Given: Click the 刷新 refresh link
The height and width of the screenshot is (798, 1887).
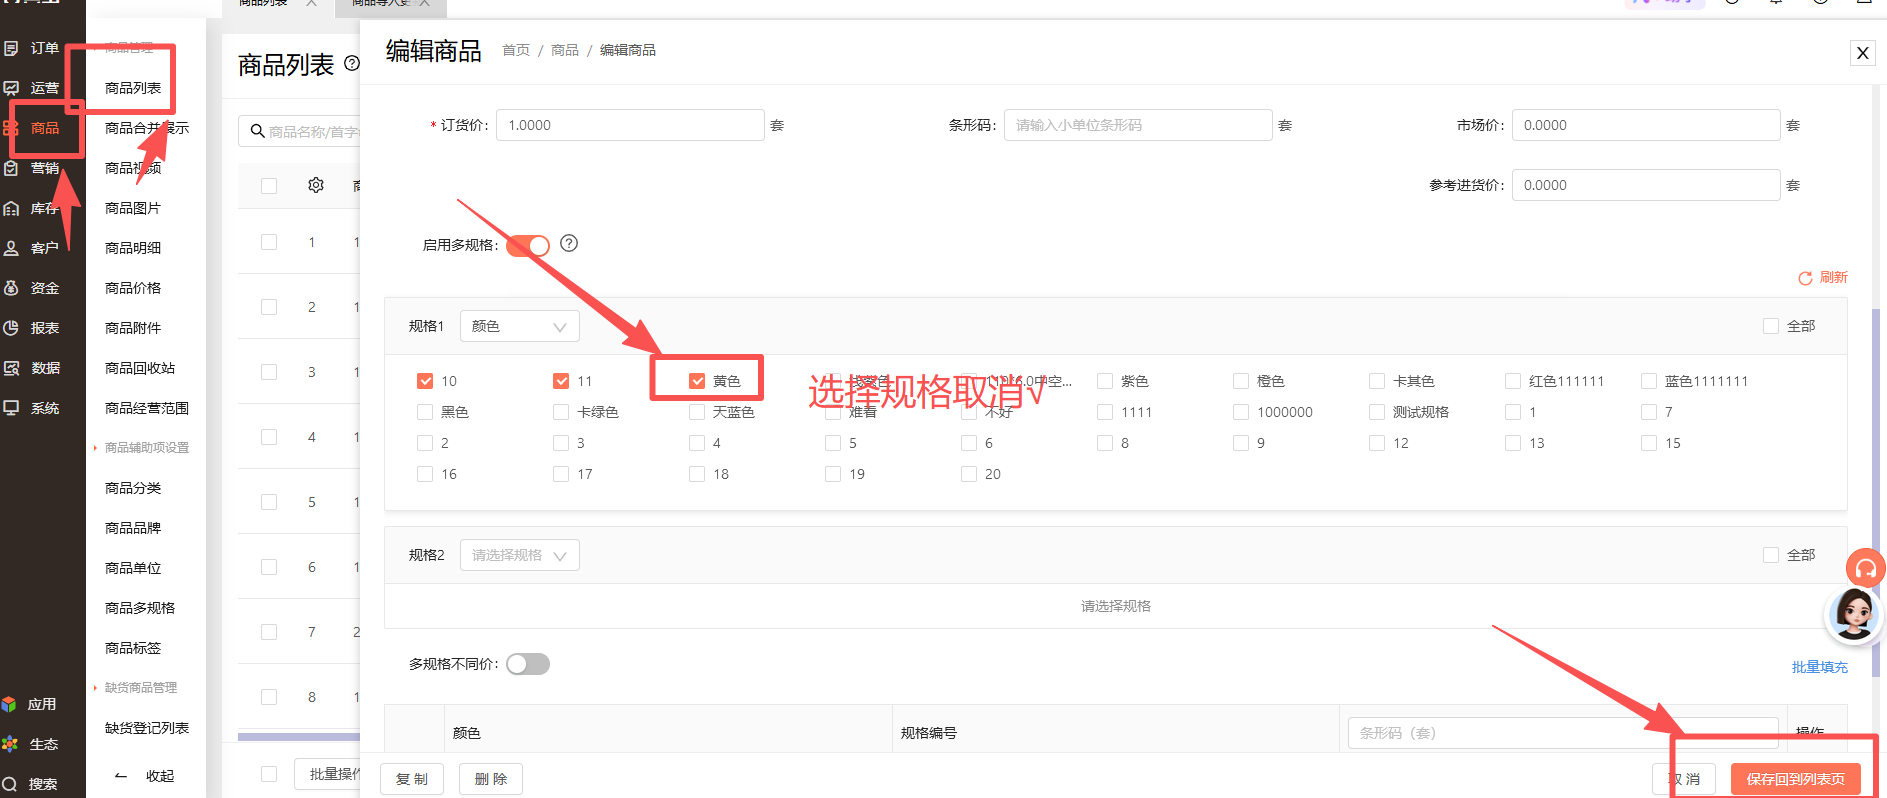Looking at the screenshot, I should (x=1823, y=278).
